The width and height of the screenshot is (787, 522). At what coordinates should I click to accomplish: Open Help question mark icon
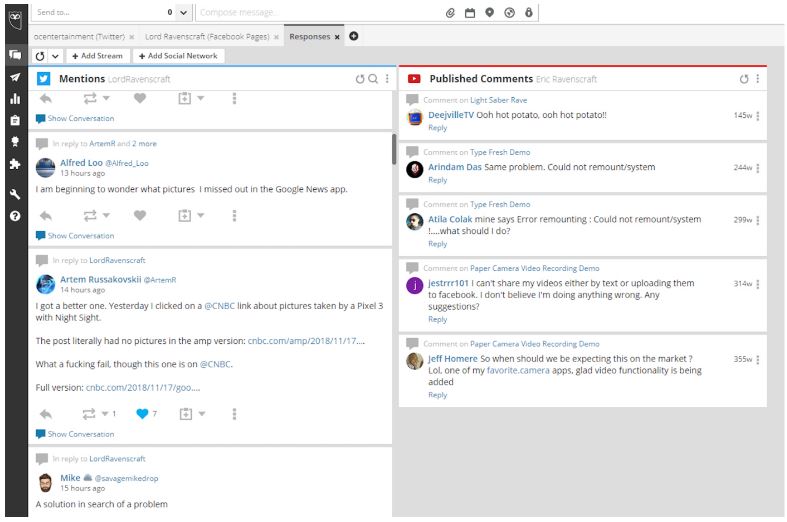click(16, 216)
